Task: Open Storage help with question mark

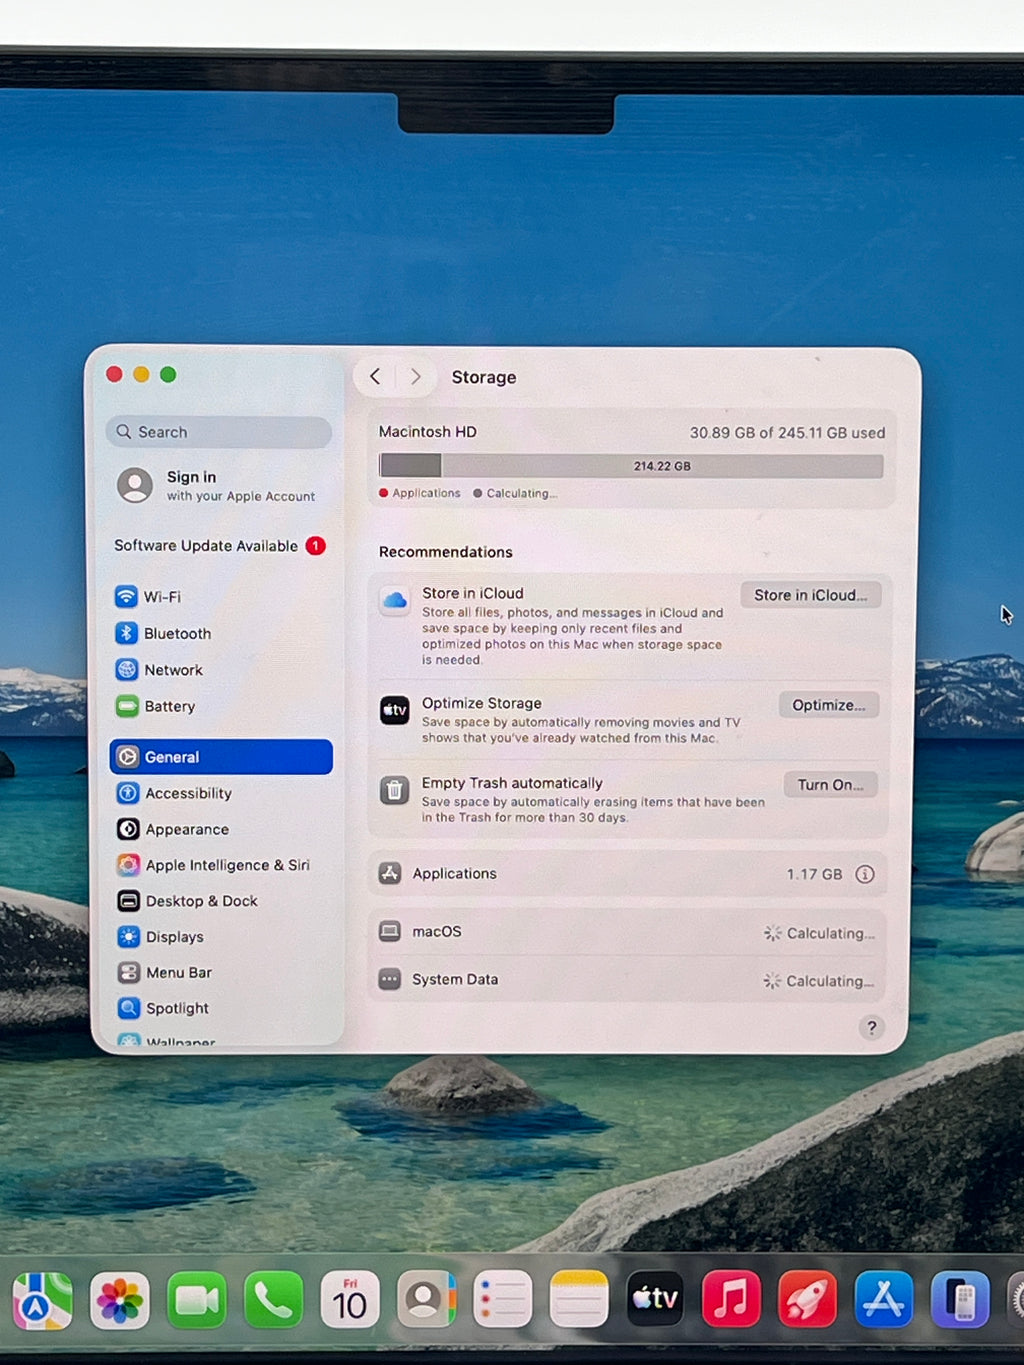Action: 872,1028
